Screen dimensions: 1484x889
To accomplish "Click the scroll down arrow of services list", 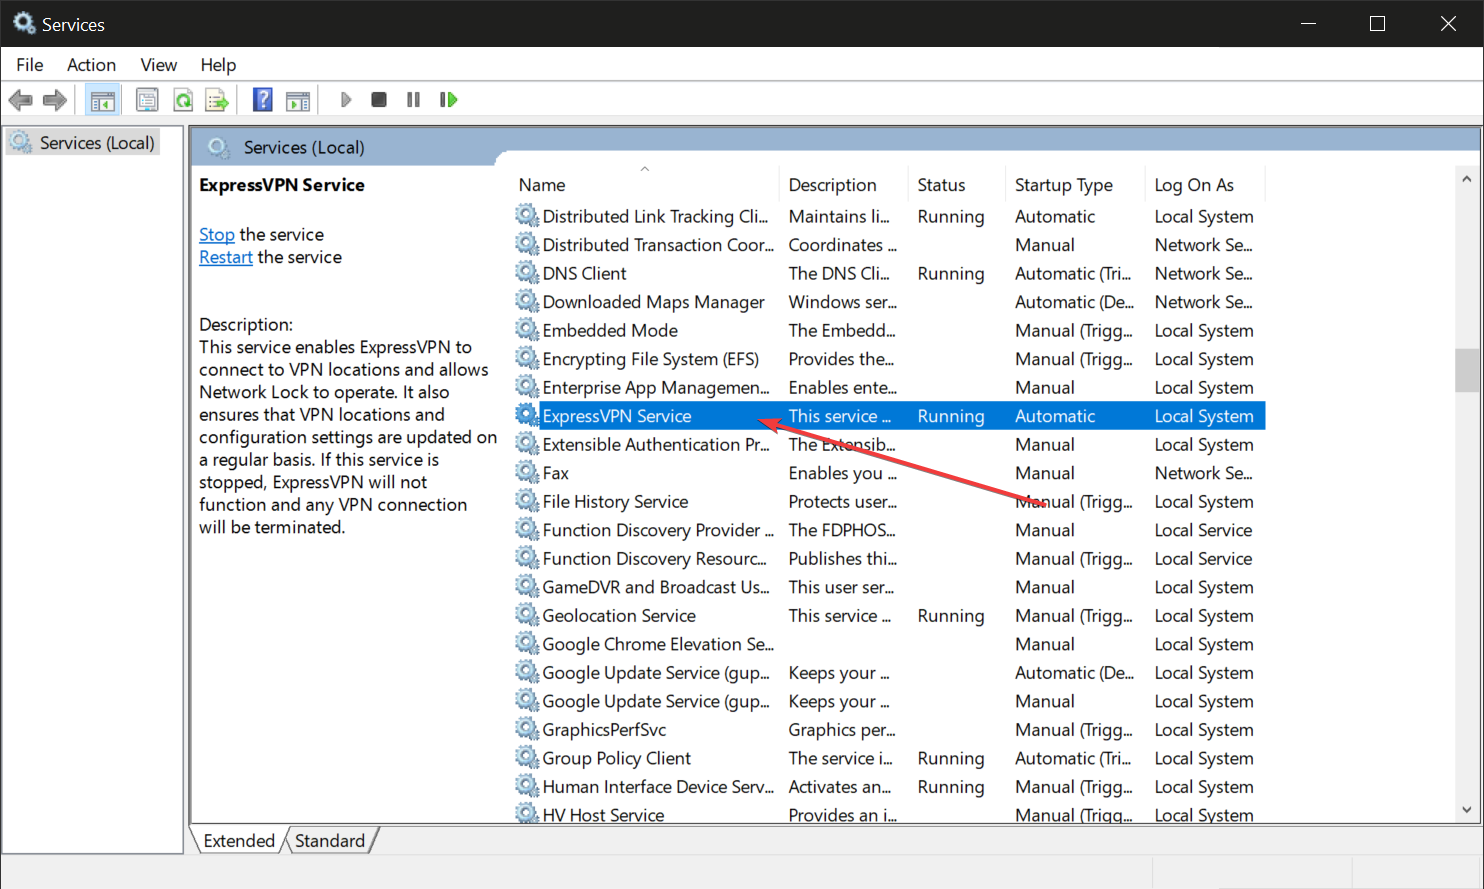I will point(1466,810).
